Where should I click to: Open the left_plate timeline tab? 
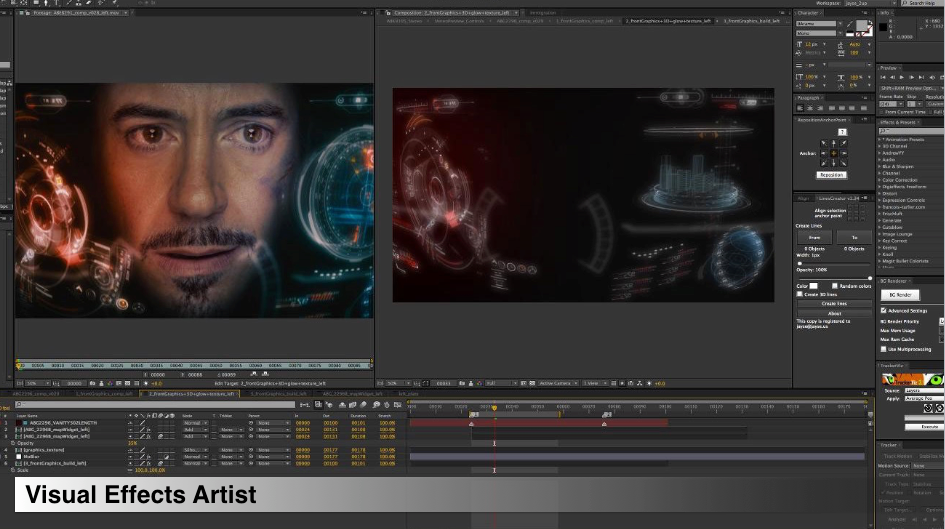pyautogui.click(x=408, y=393)
